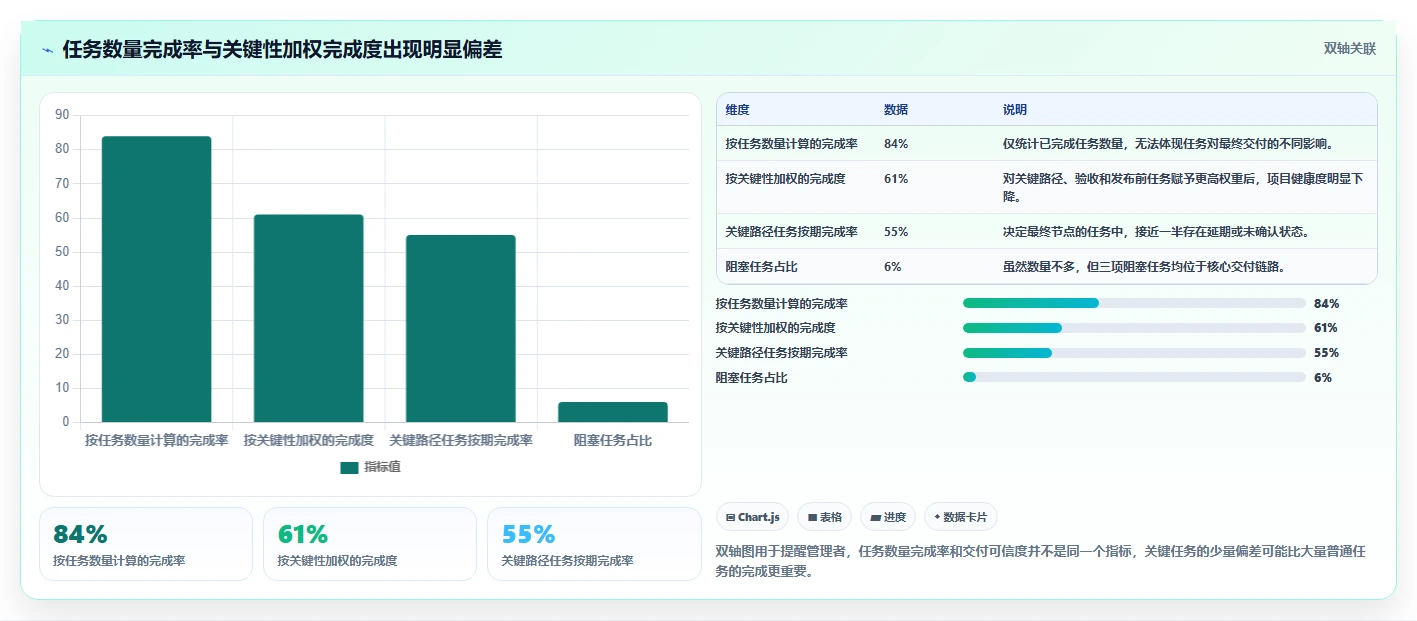Click the 说明 column header
1417x621 pixels.
(x=1015, y=110)
